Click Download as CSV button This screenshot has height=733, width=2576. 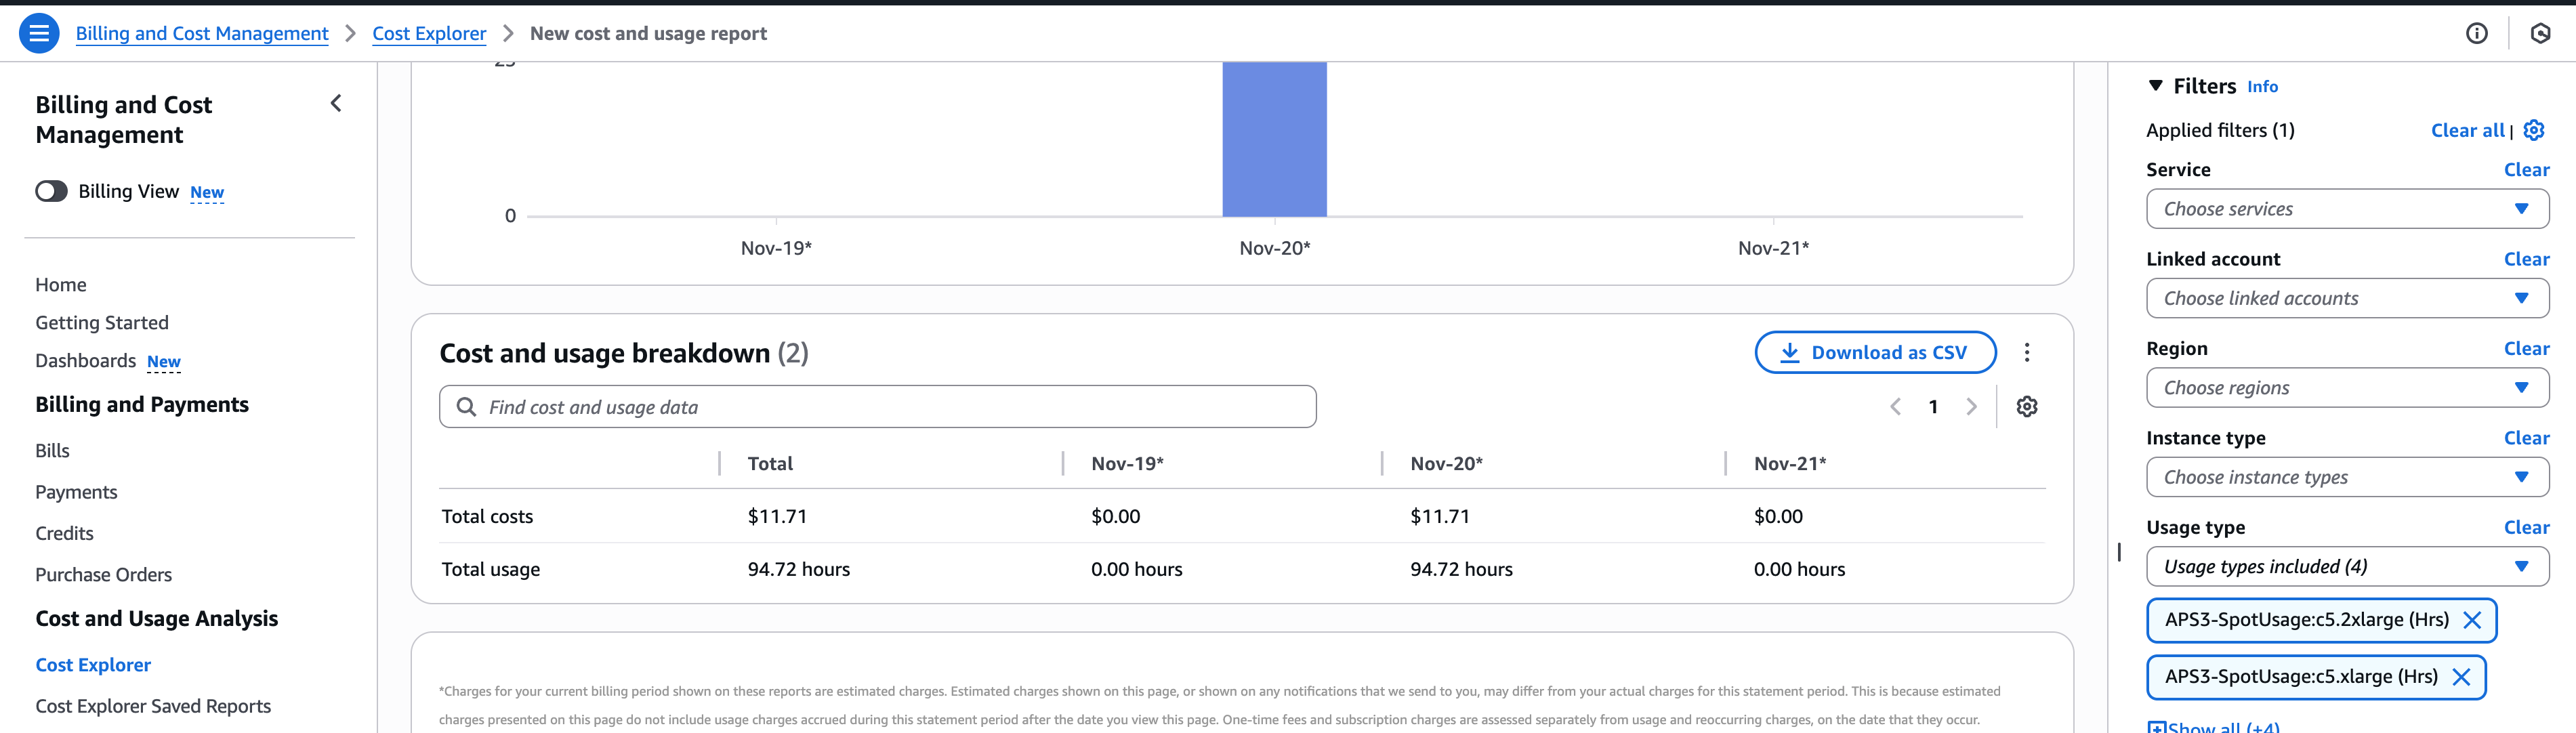pos(1875,352)
